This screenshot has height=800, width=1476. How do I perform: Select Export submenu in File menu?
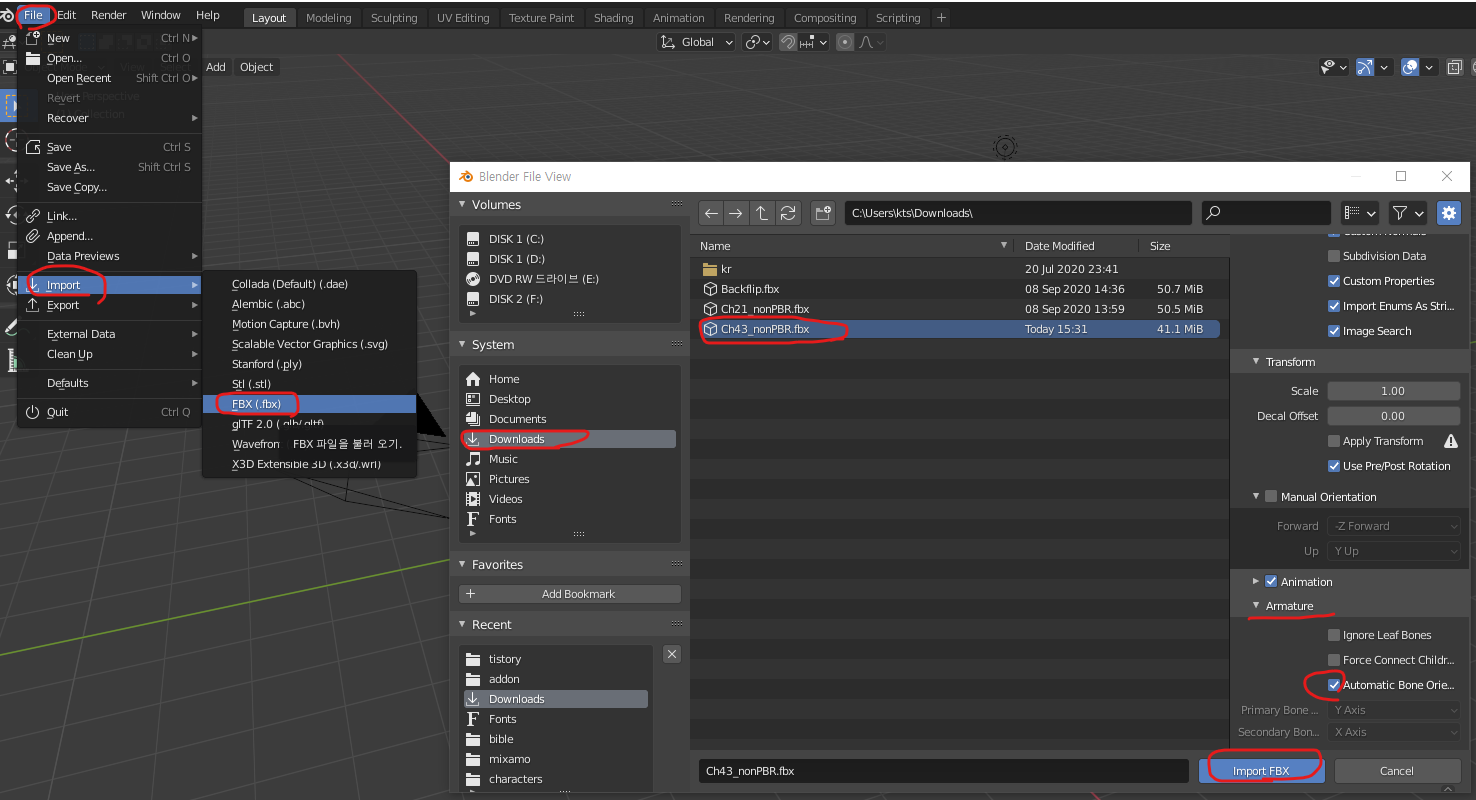110,305
